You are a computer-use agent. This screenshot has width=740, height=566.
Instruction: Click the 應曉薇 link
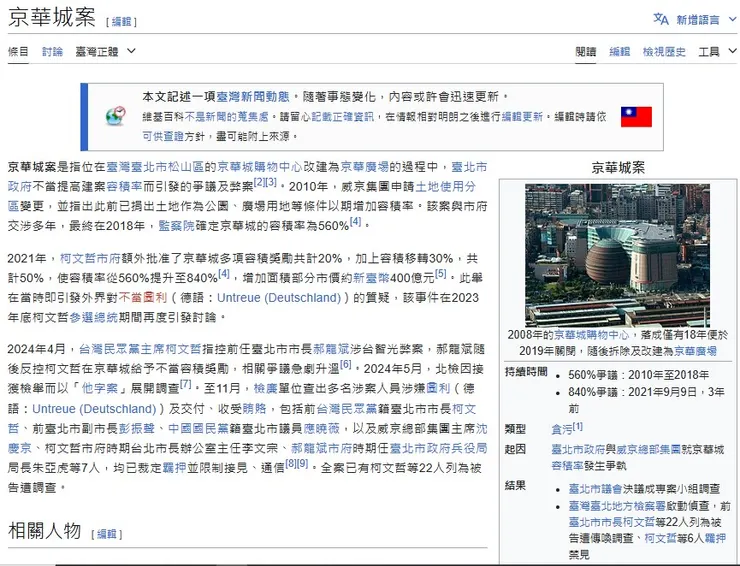(x=321, y=428)
